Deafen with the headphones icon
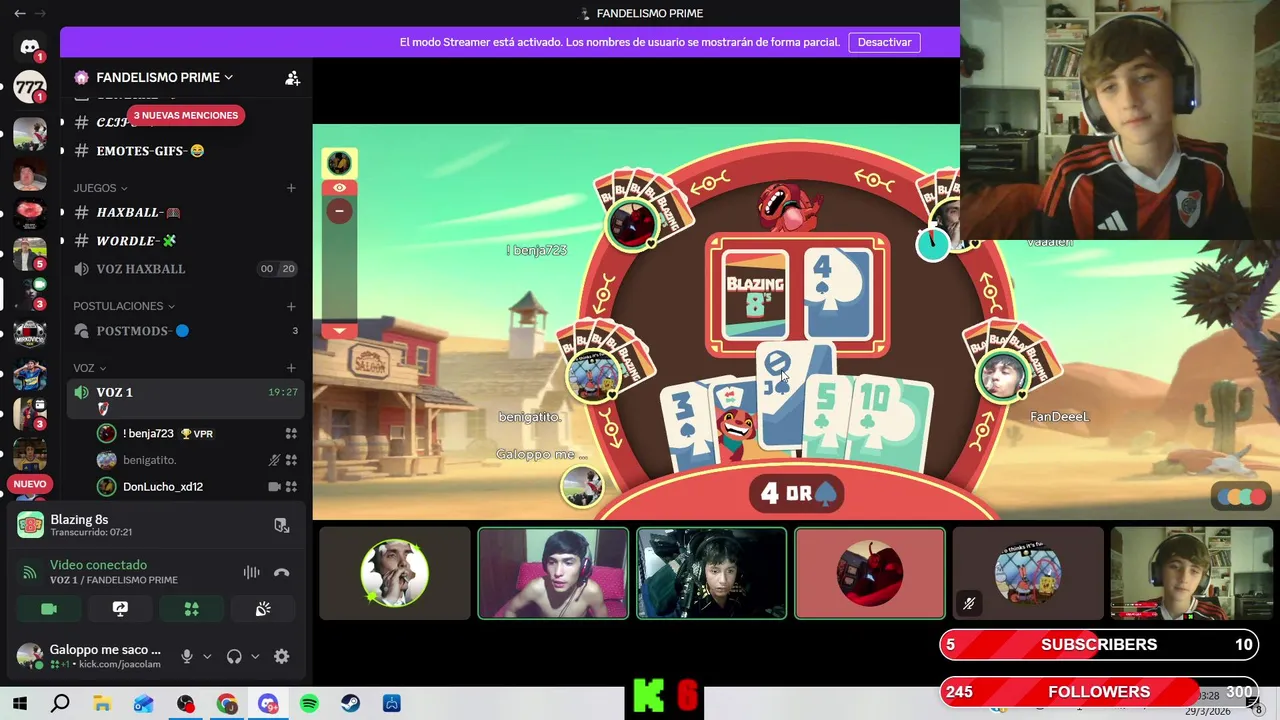 point(234,657)
